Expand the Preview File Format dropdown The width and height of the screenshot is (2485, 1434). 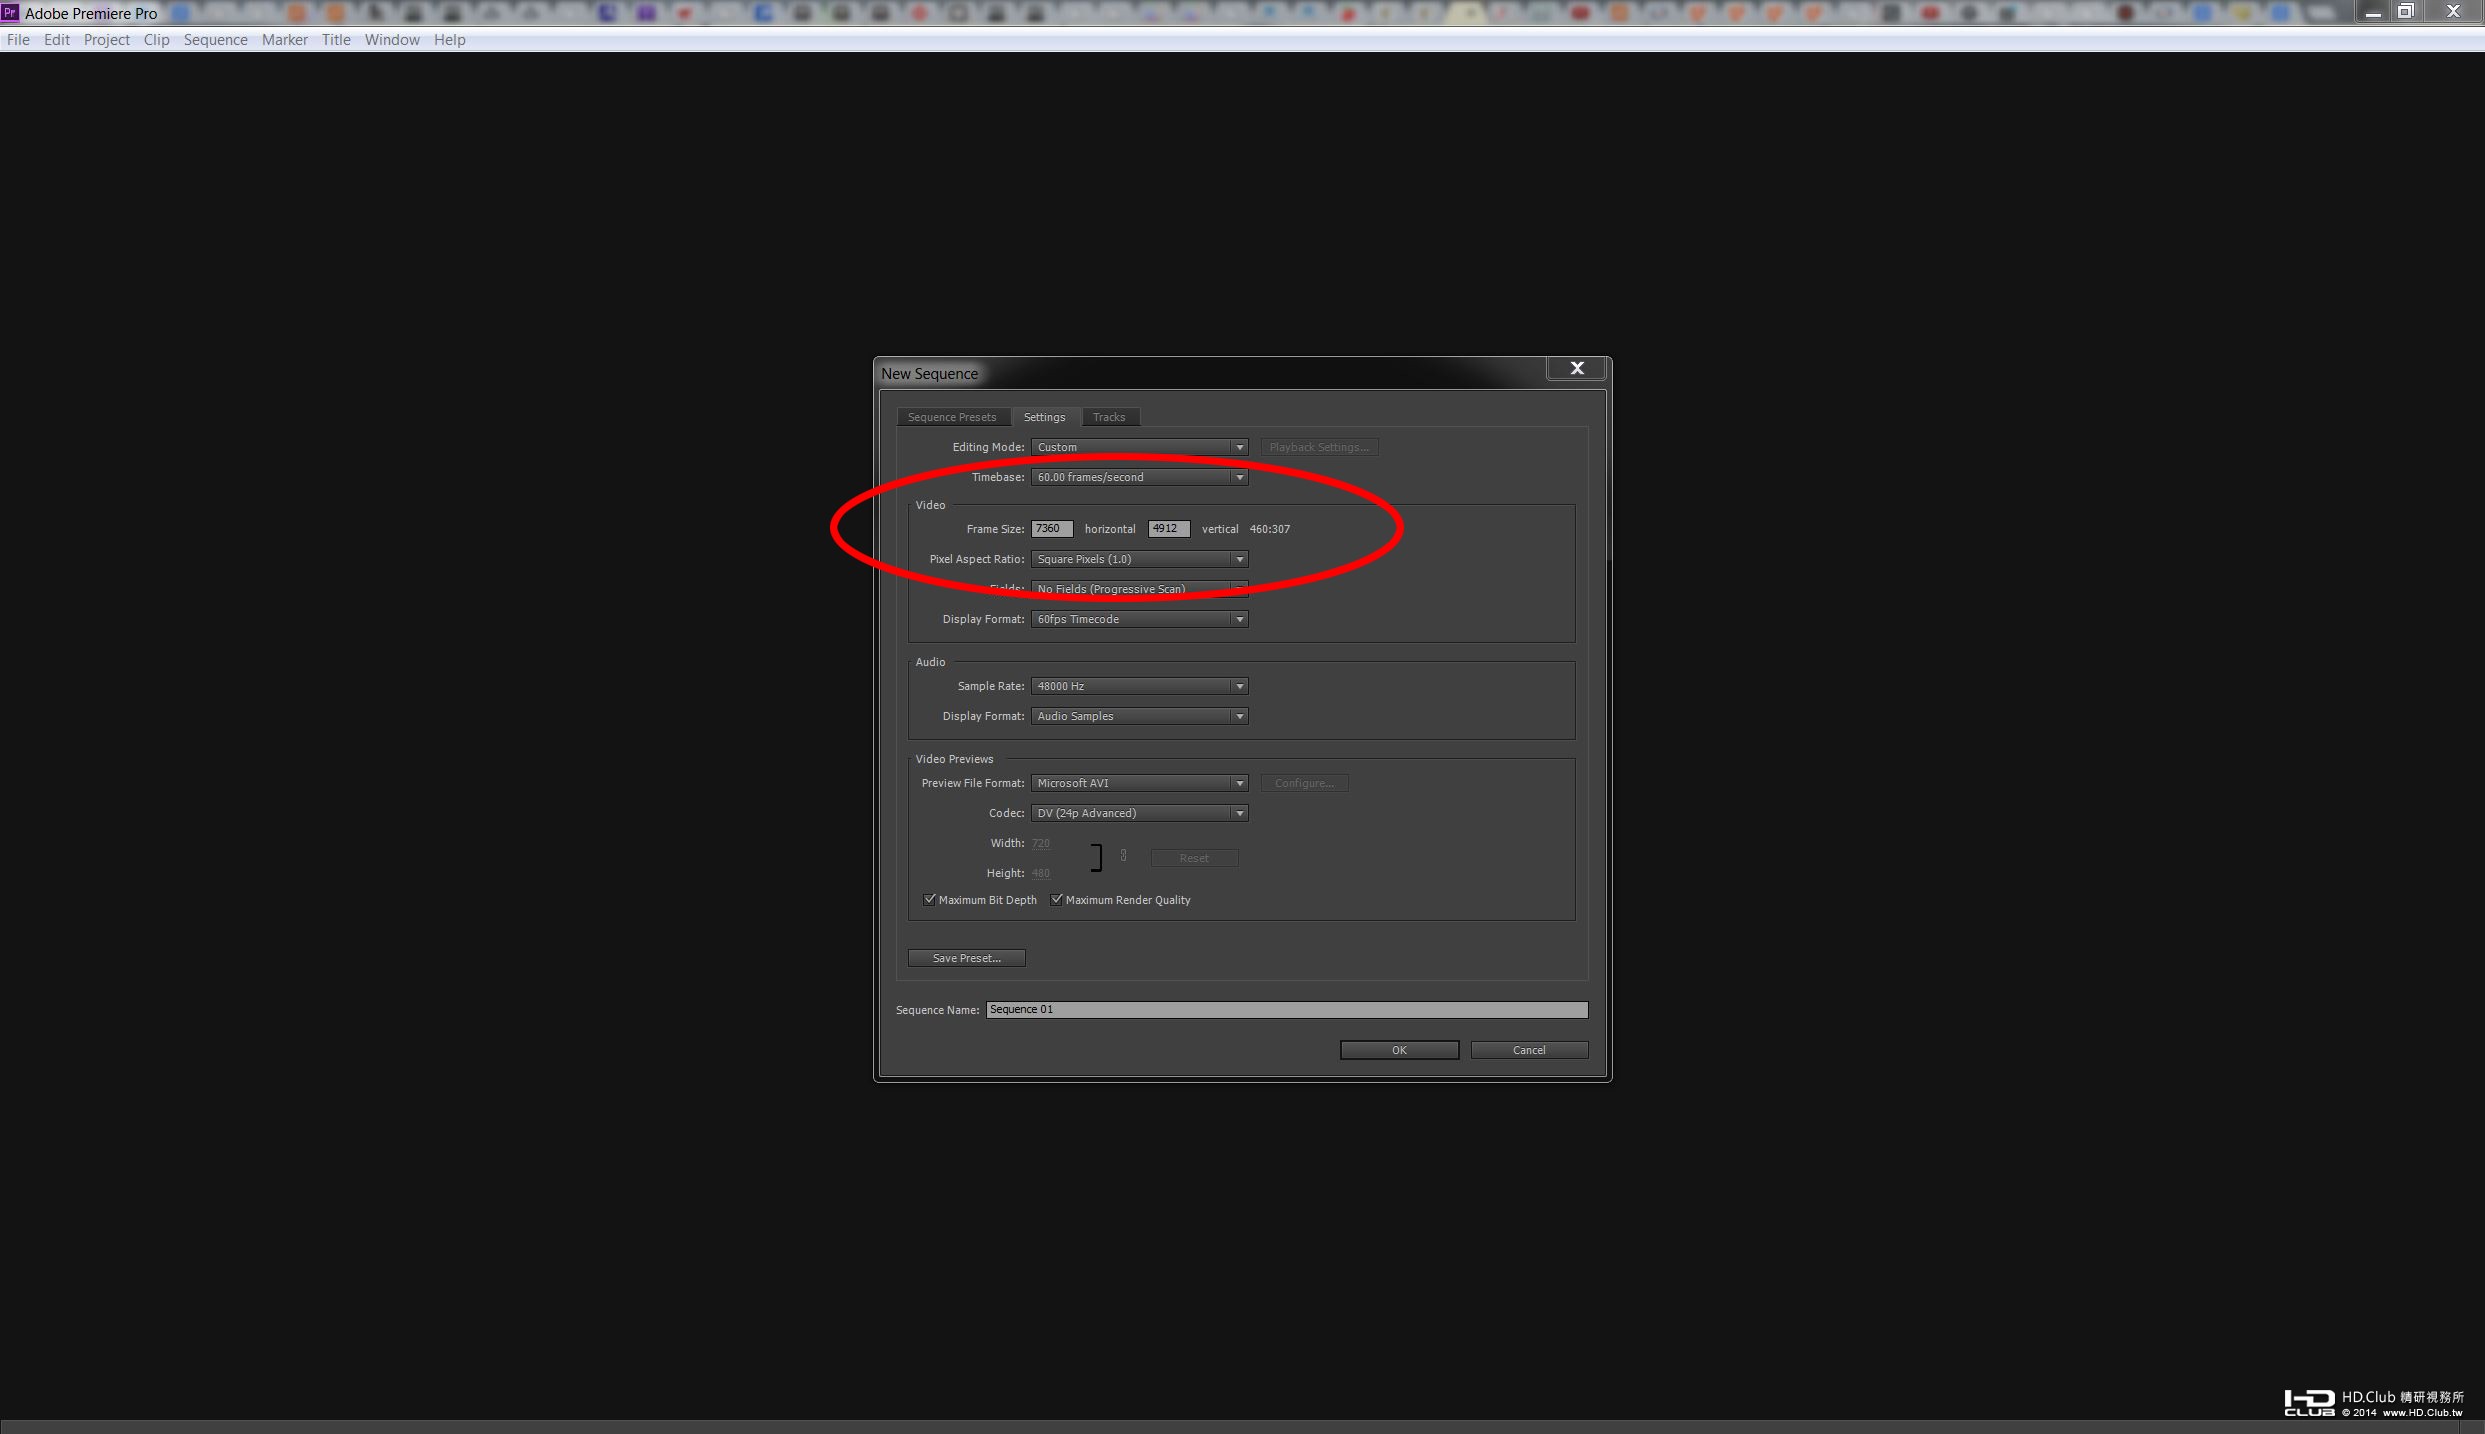click(1139, 783)
